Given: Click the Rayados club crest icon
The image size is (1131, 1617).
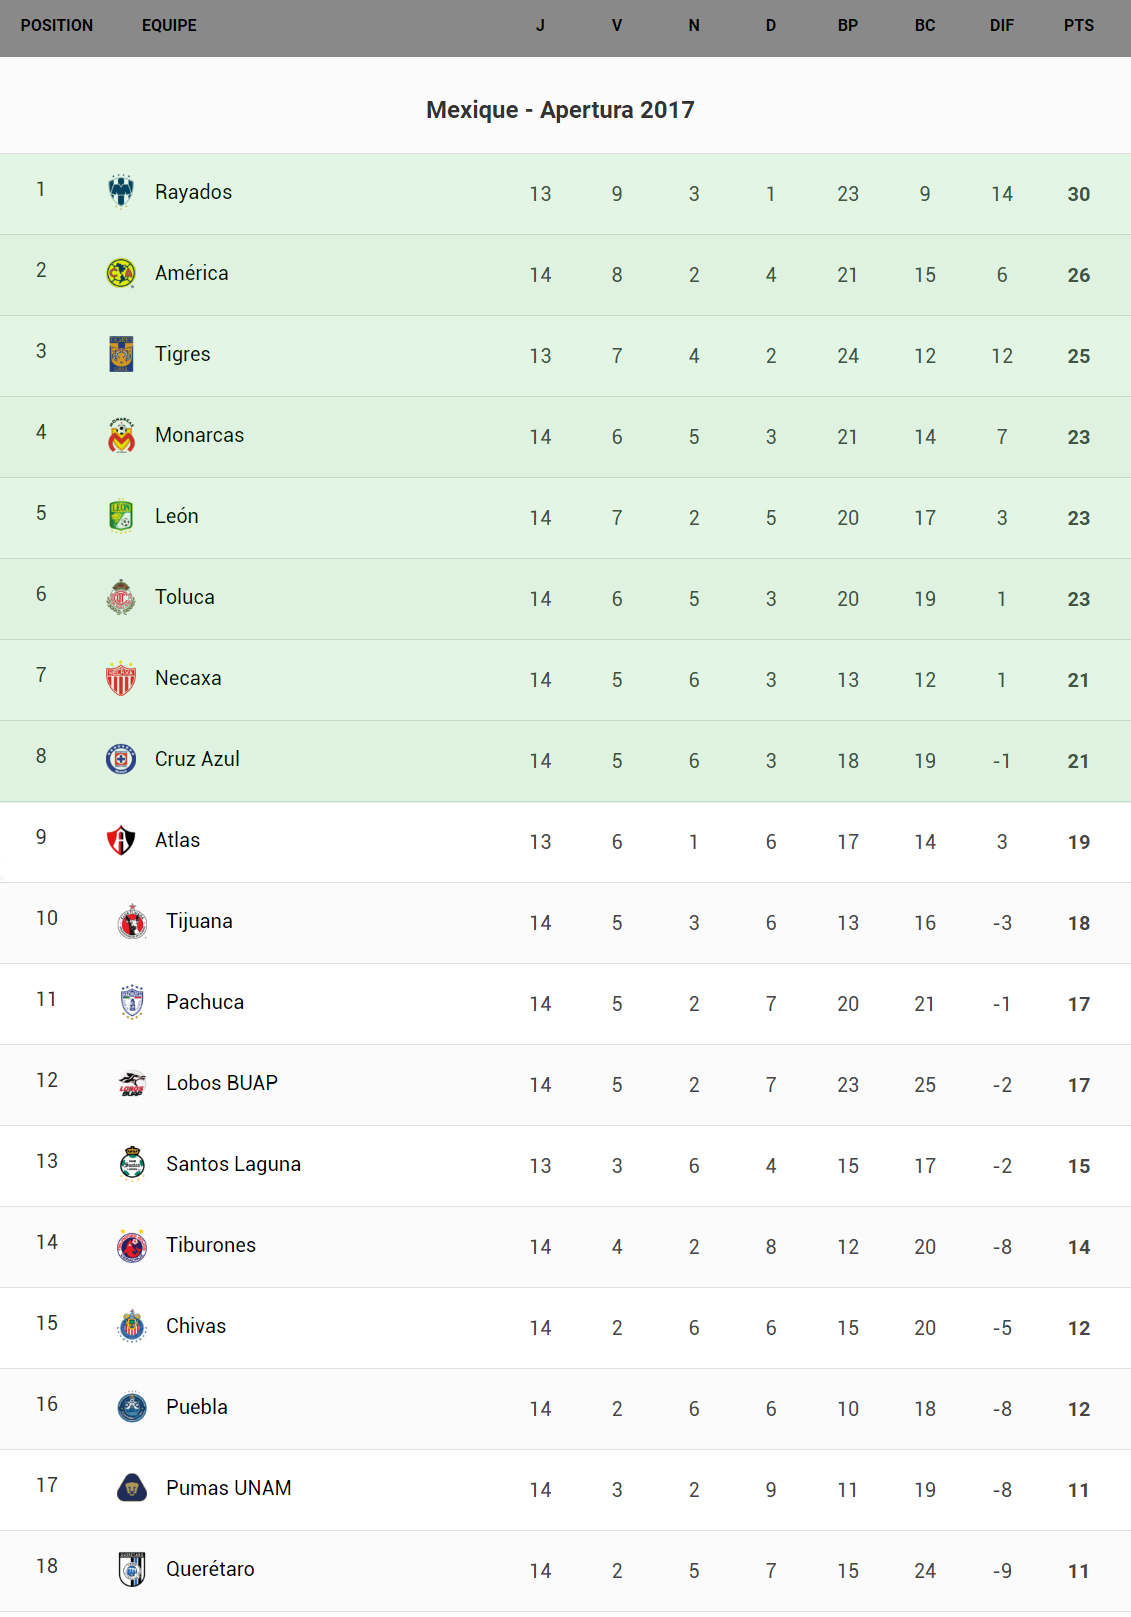Looking at the screenshot, I should (x=121, y=191).
